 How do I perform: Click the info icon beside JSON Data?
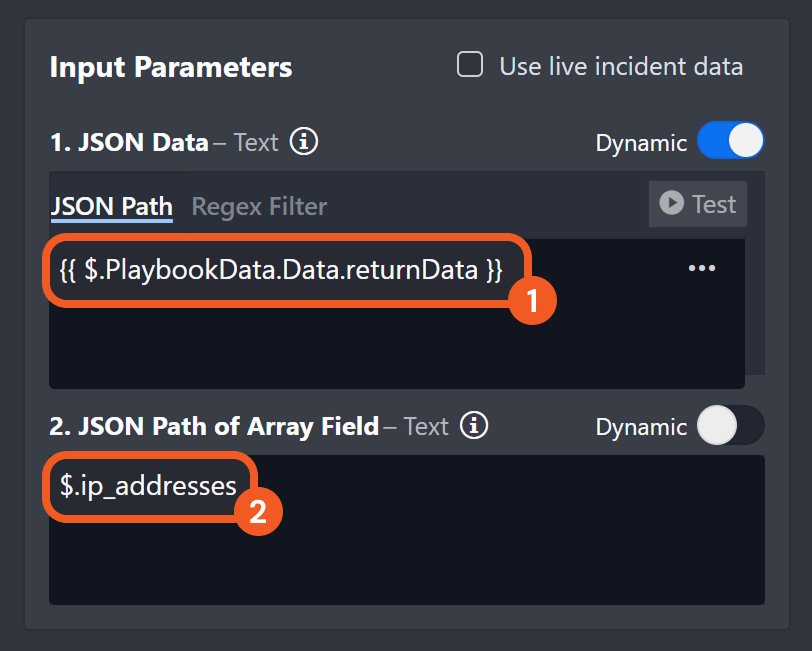[x=304, y=142]
